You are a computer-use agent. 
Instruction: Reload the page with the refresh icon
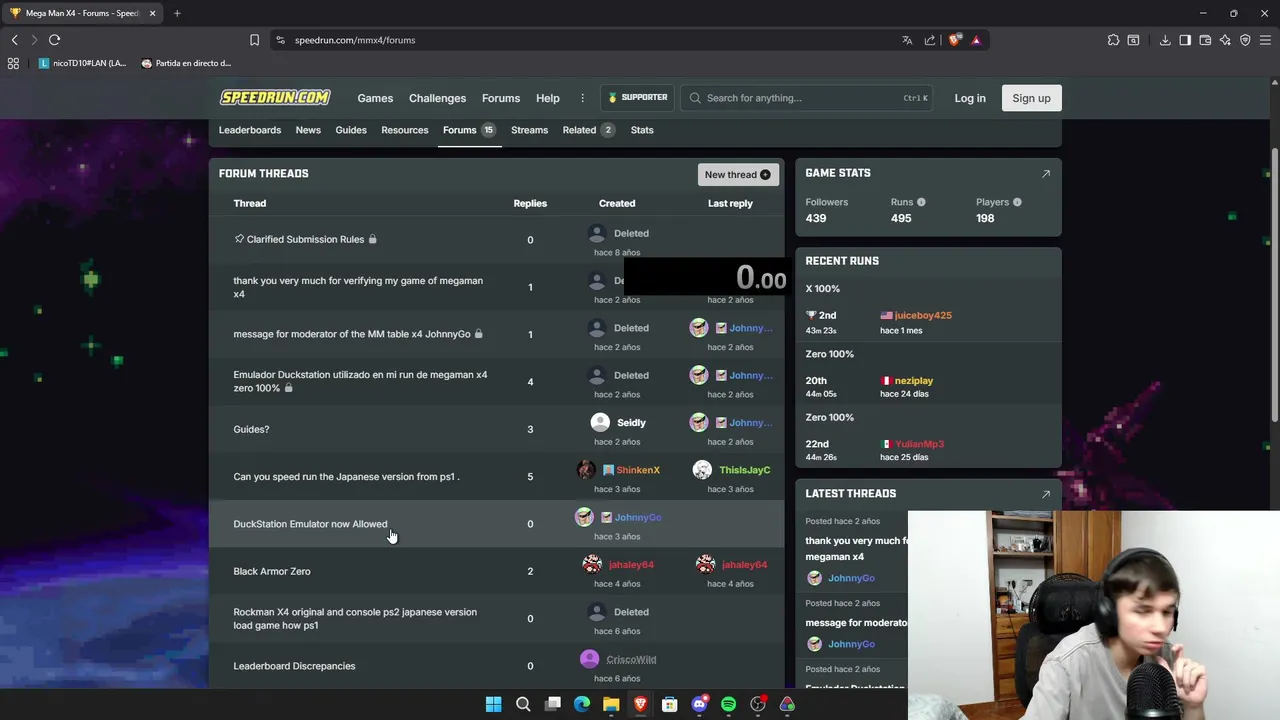tap(54, 40)
